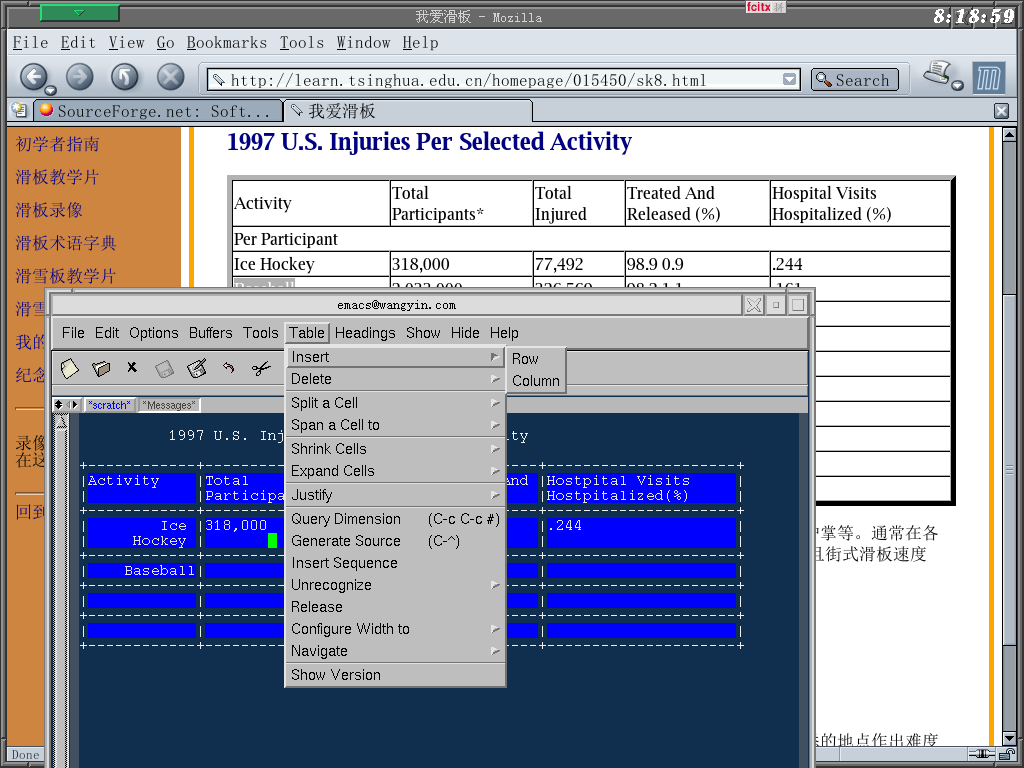Click the Search button beside URL bar
The width and height of the screenshot is (1024, 768).
(x=854, y=80)
